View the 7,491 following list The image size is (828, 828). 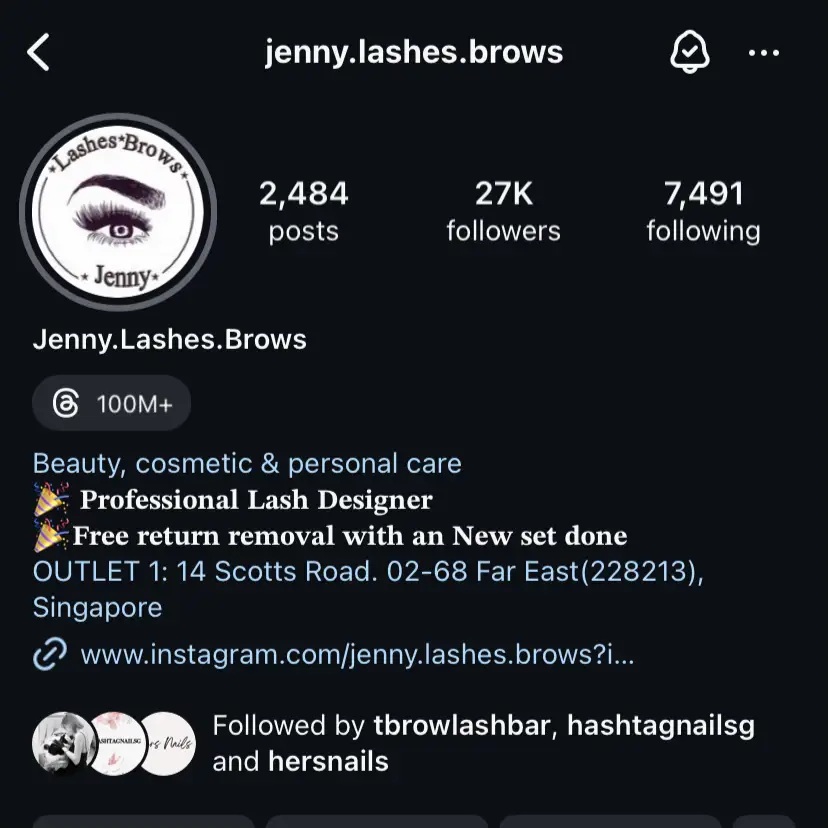(x=703, y=212)
